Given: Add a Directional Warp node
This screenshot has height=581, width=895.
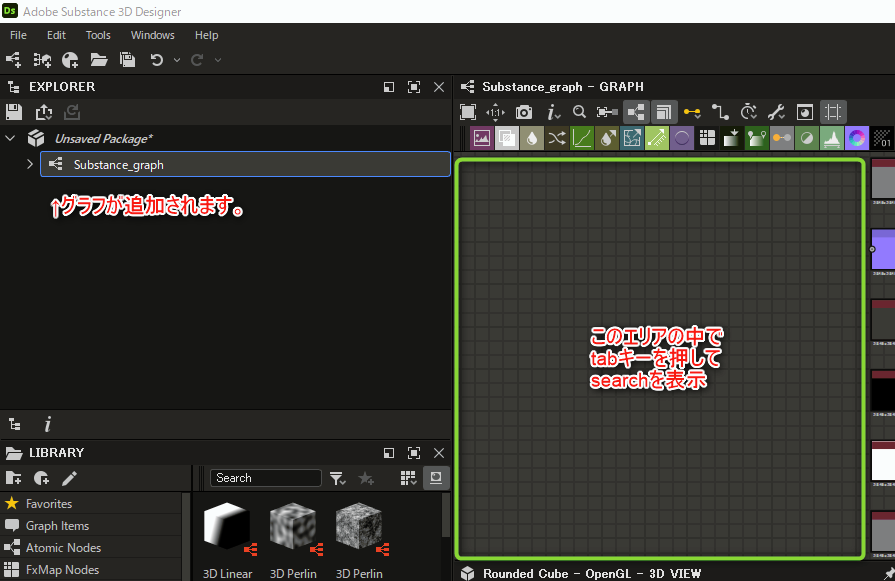Looking at the screenshot, I should point(632,138).
